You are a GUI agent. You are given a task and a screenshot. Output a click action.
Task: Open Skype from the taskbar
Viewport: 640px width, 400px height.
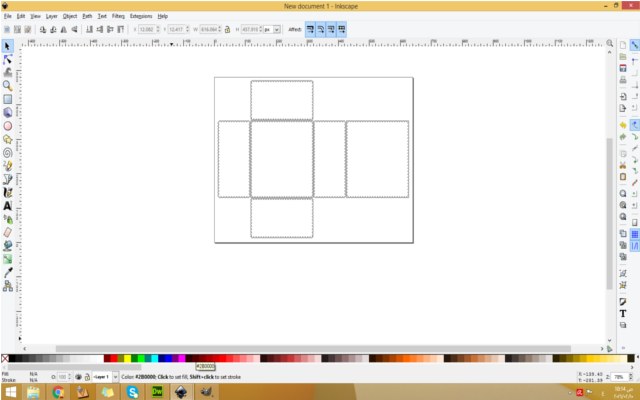133,392
